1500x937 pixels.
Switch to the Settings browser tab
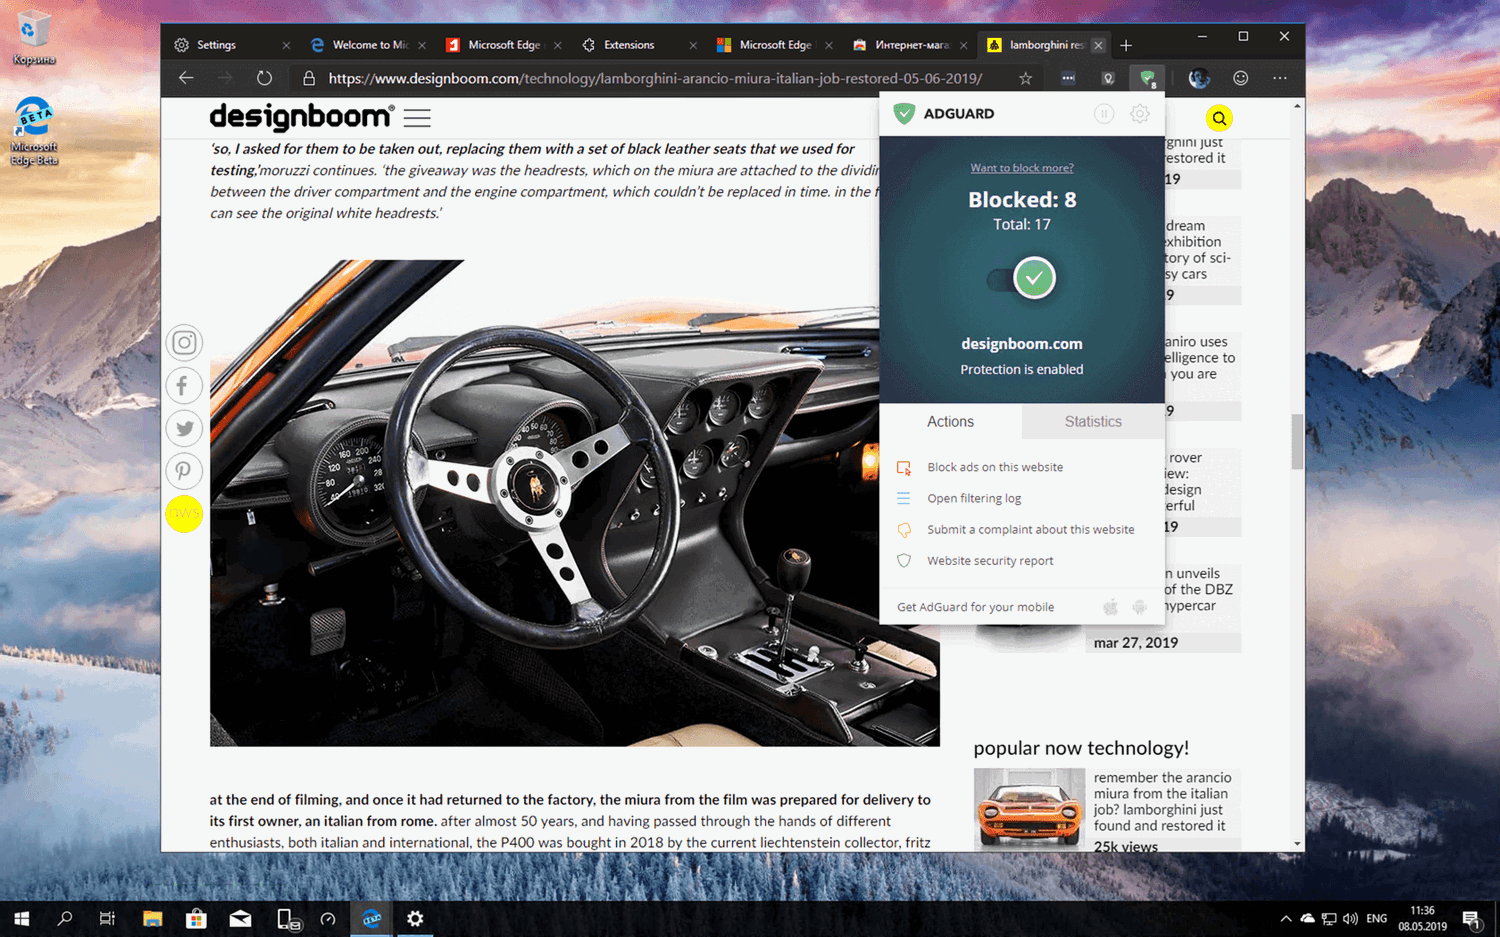click(231, 45)
